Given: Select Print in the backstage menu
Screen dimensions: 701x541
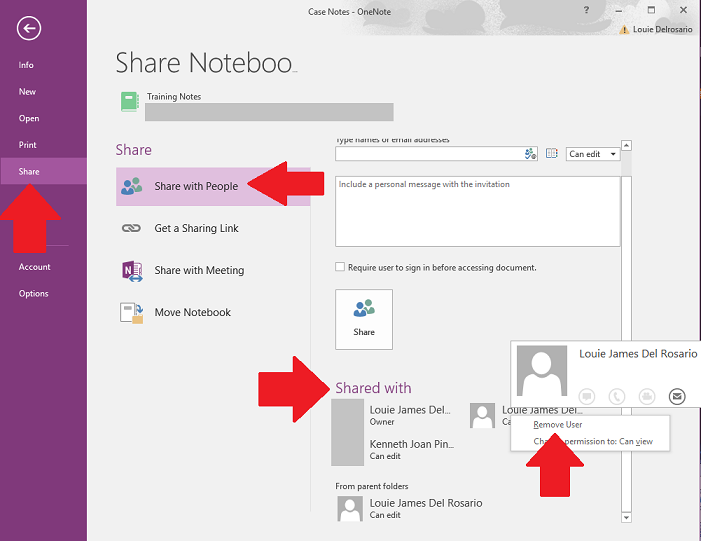Looking at the screenshot, I should click(x=28, y=145).
